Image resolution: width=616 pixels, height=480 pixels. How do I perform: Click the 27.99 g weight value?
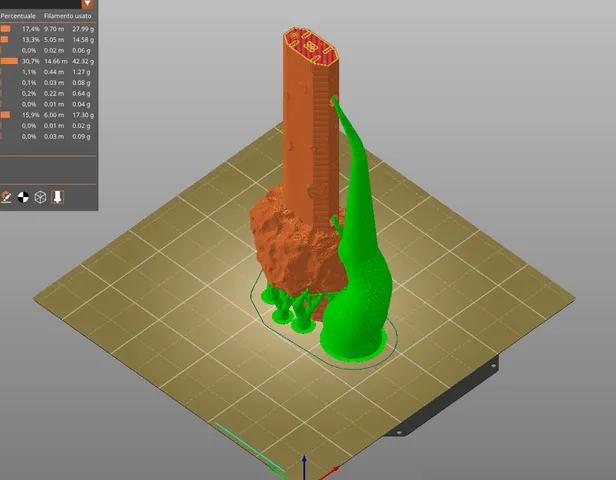coord(83,29)
